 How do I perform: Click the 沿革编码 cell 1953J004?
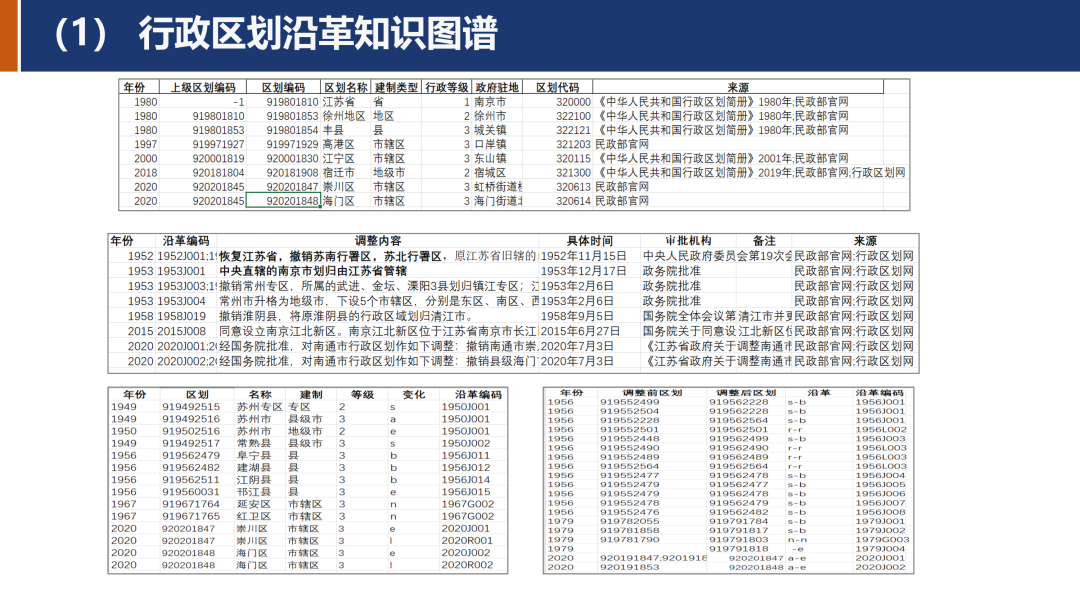tap(182, 301)
